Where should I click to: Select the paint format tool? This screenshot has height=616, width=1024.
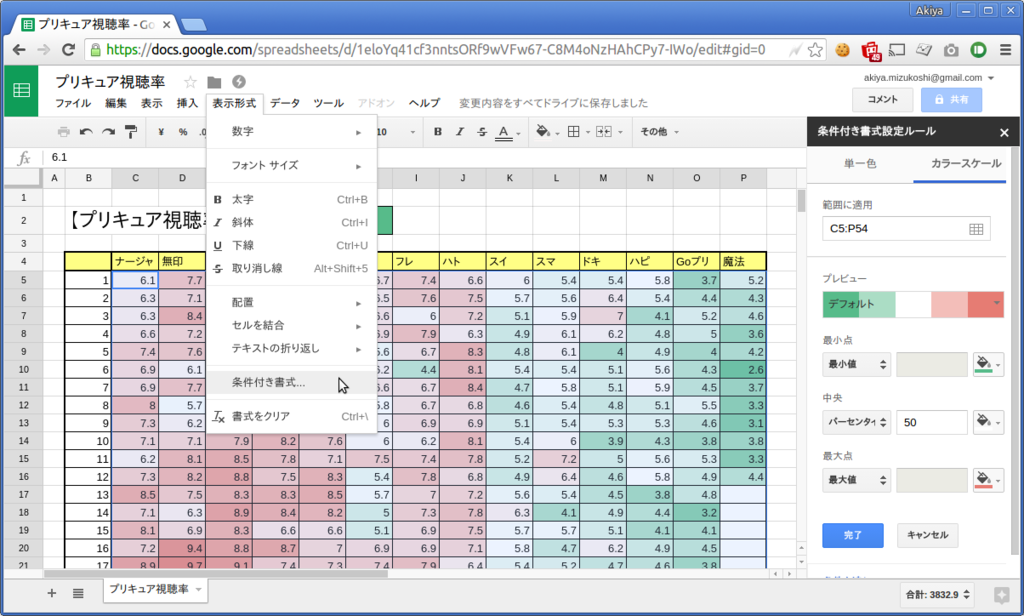(131, 132)
